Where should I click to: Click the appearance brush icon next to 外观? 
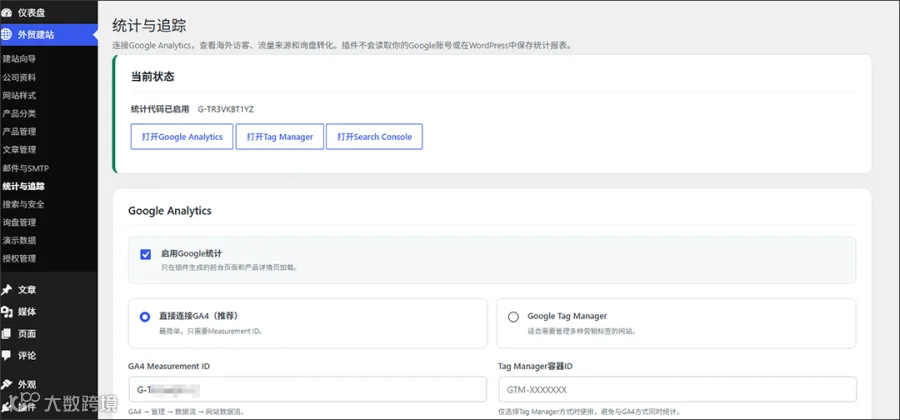click(x=7, y=384)
